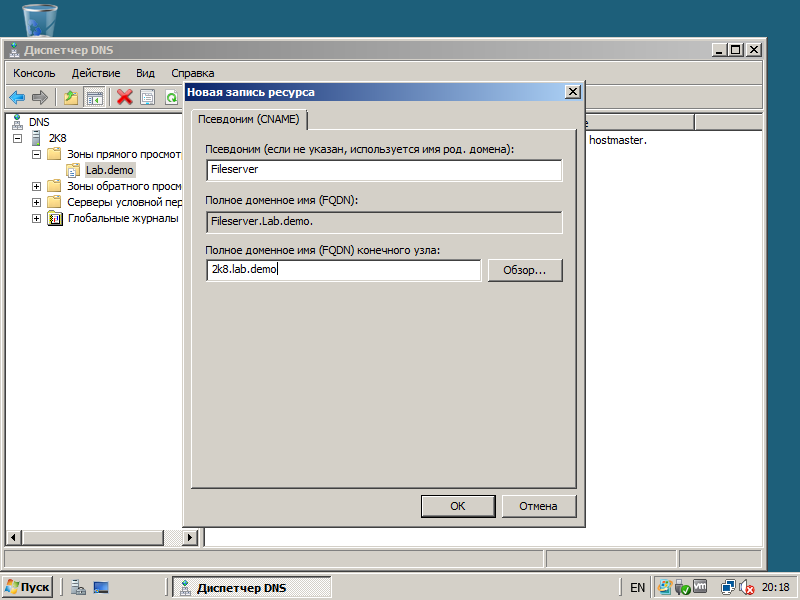Select the 2K8 server tree label
The height and width of the screenshot is (600, 800).
(58, 138)
